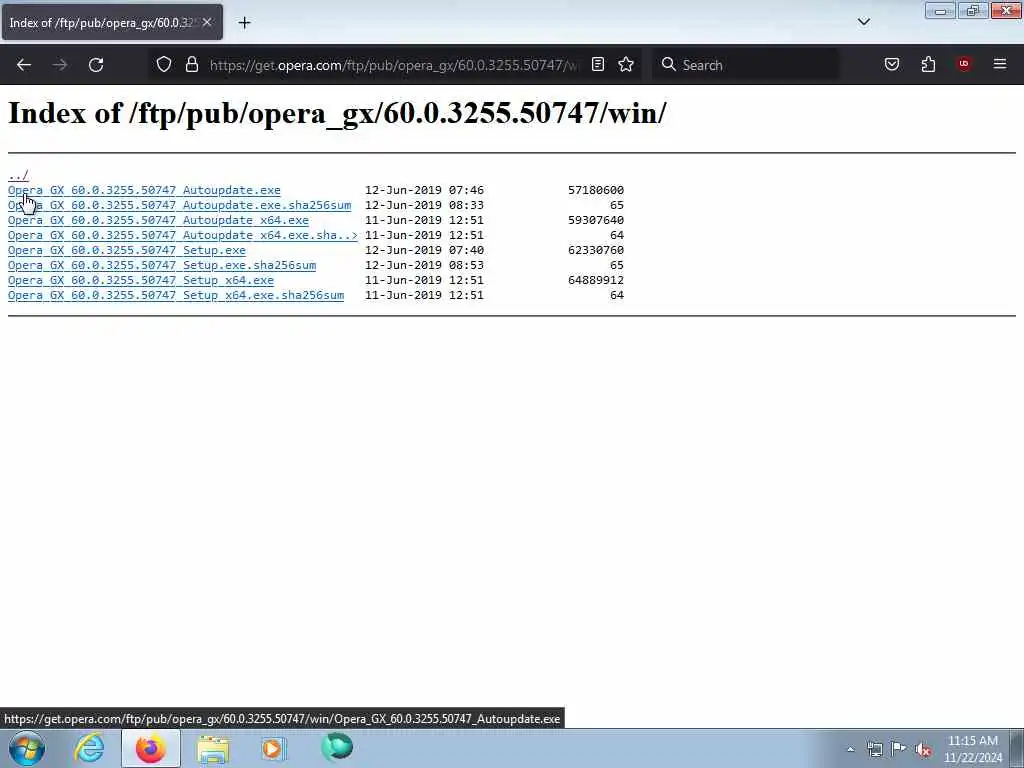Open the teal round taskbar app icon
The height and width of the screenshot is (768, 1024).
tap(337, 748)
